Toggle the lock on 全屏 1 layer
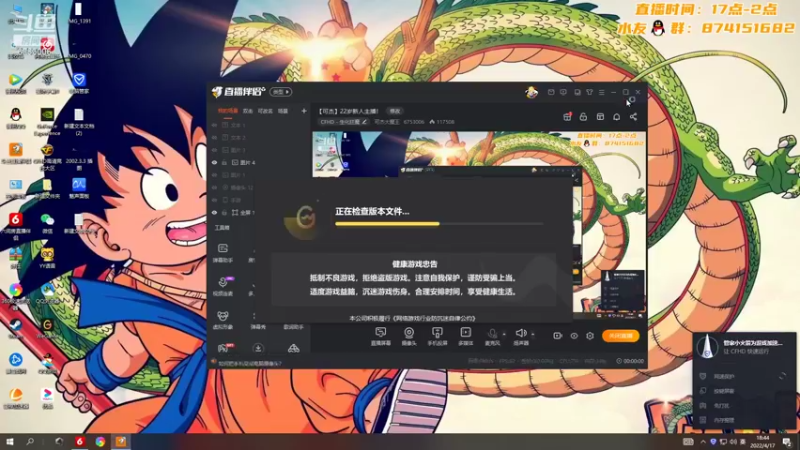This screenshot has height=450, width=800. (224, 212)
